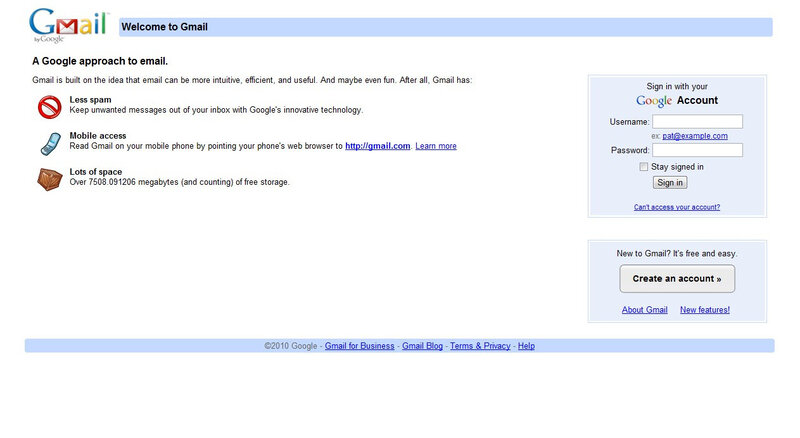Click the 'Stay signed in' label

tap(677, 167)
